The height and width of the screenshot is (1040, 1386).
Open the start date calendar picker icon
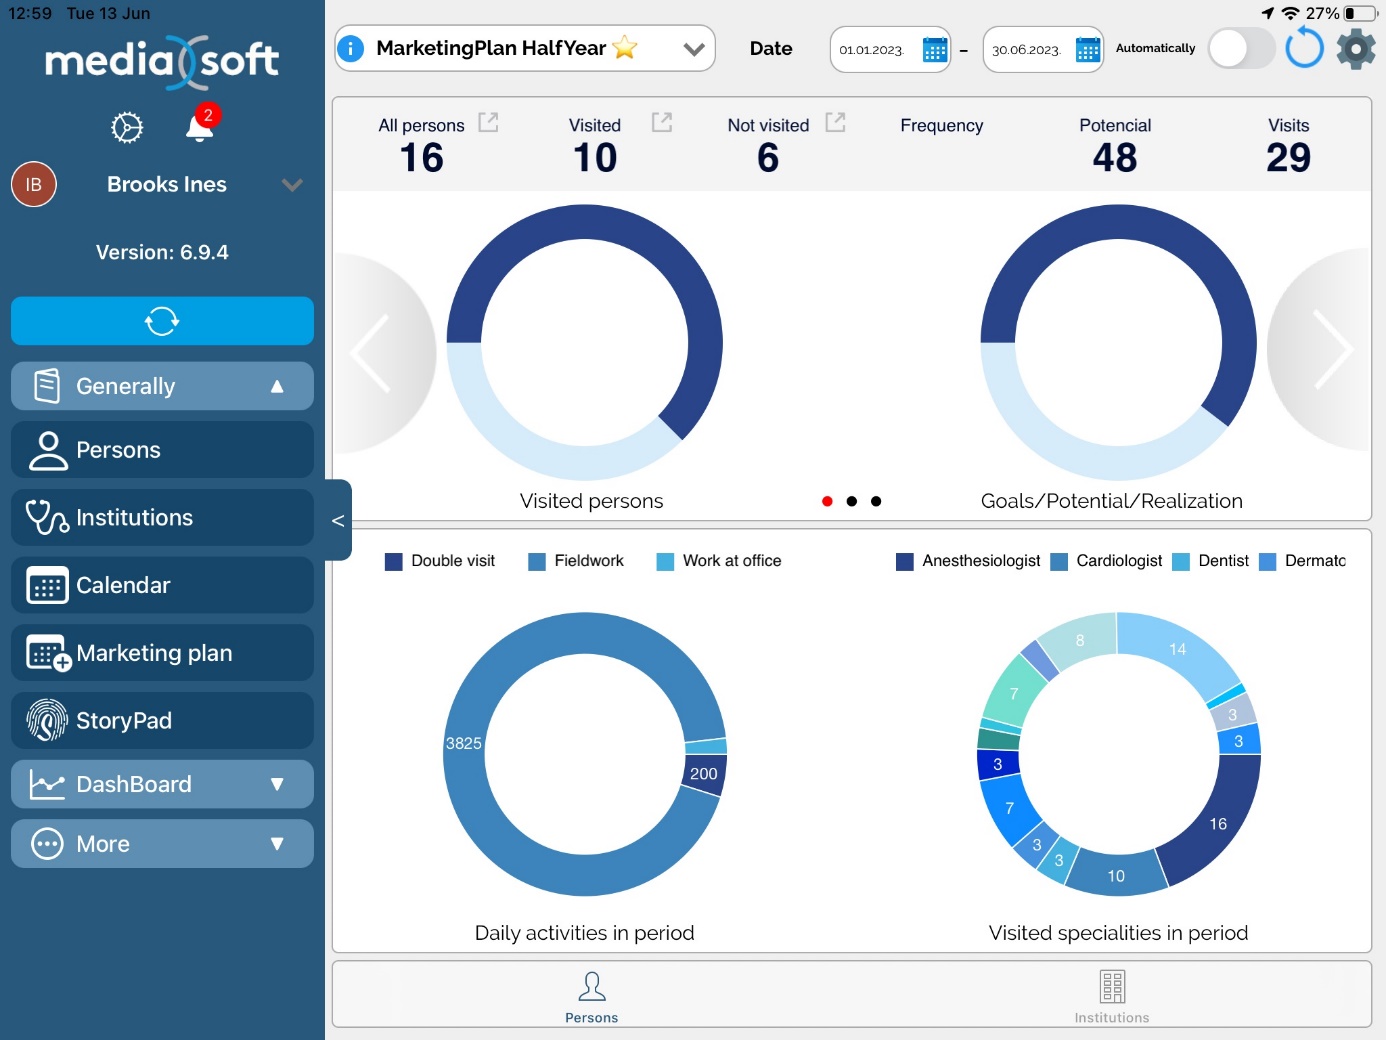click(x=934, y=49)
